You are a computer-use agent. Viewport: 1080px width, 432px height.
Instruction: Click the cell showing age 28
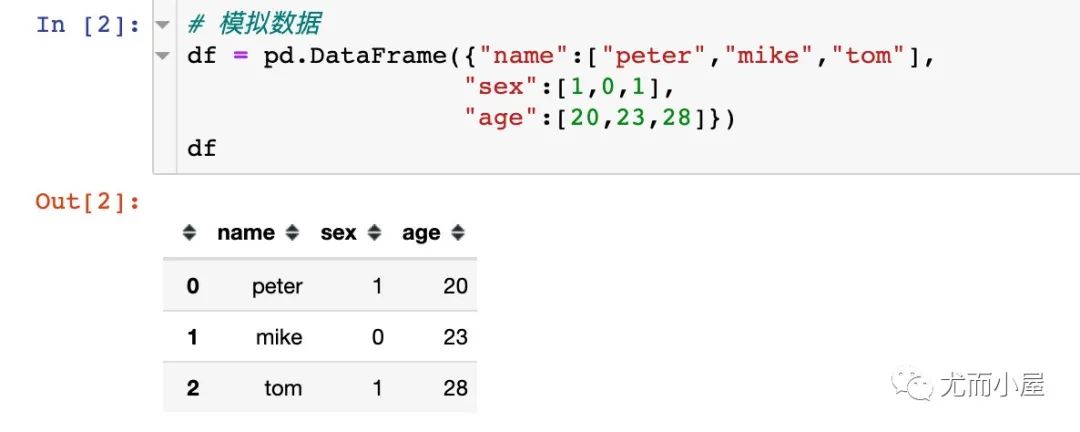pos(455,388)
